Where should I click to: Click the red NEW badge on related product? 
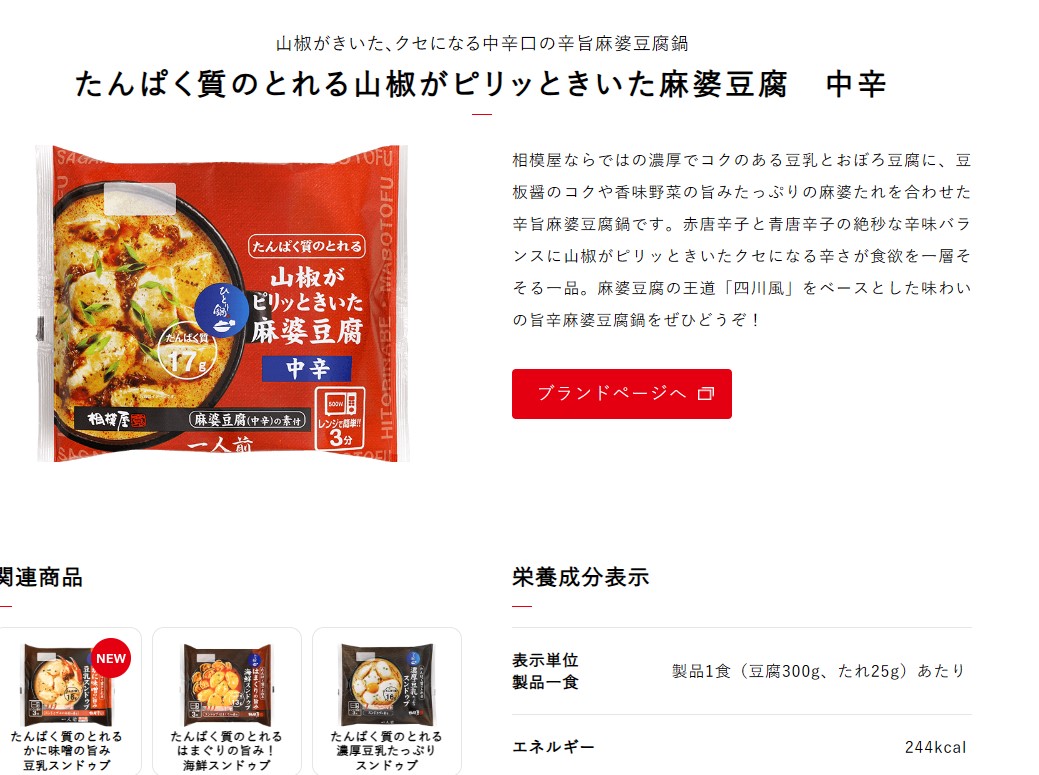click(x=111, y=658)
